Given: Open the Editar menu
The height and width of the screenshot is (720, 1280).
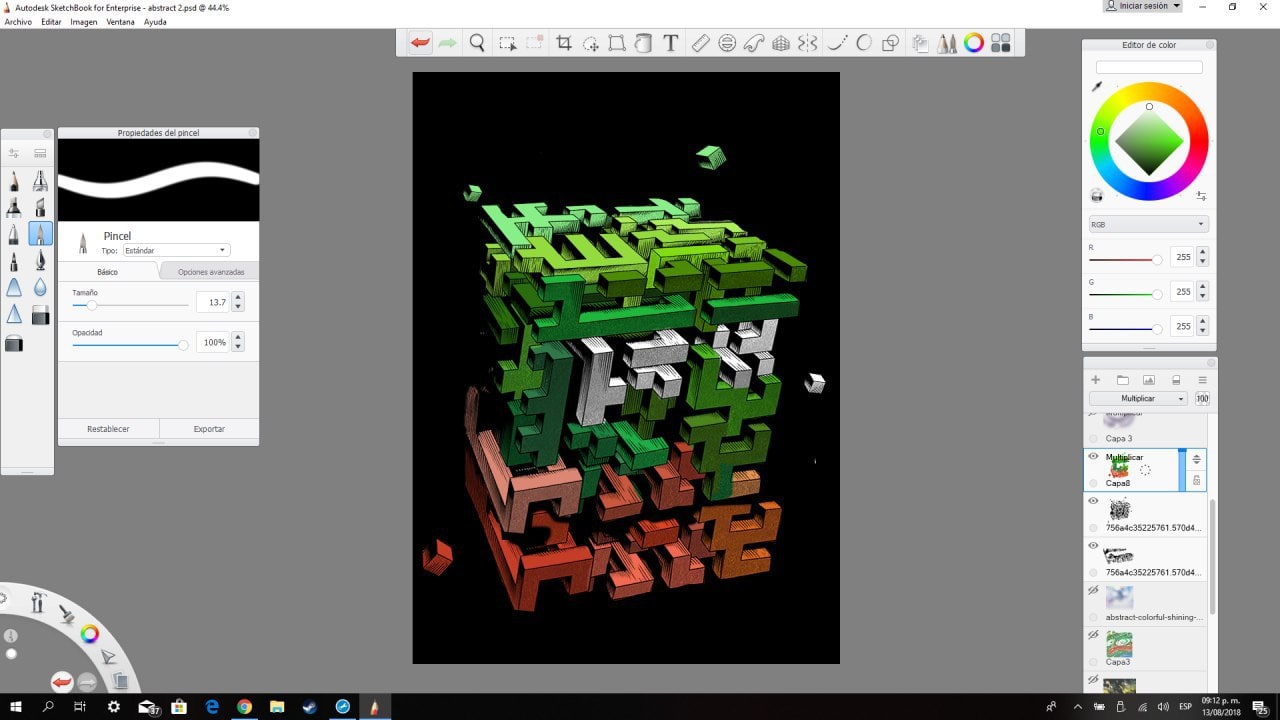Looking at the screenshot, I should pos(51,21).
